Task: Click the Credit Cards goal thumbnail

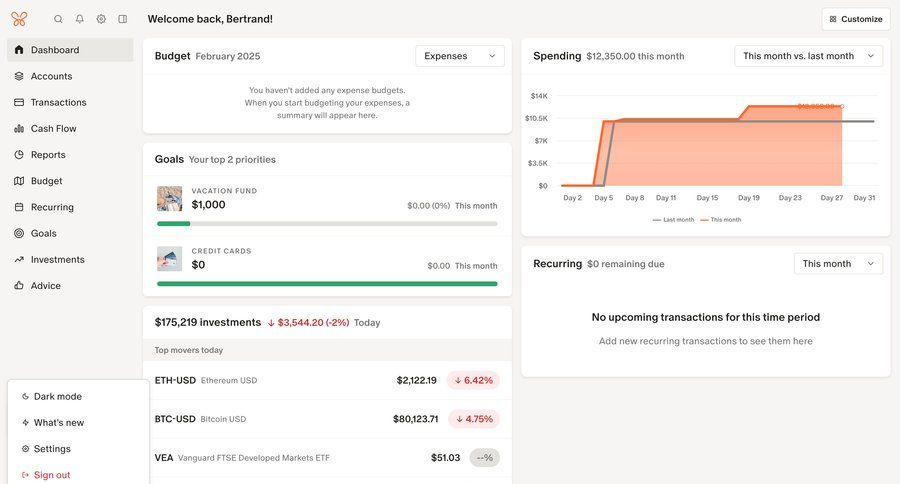Action: (169, 259)
